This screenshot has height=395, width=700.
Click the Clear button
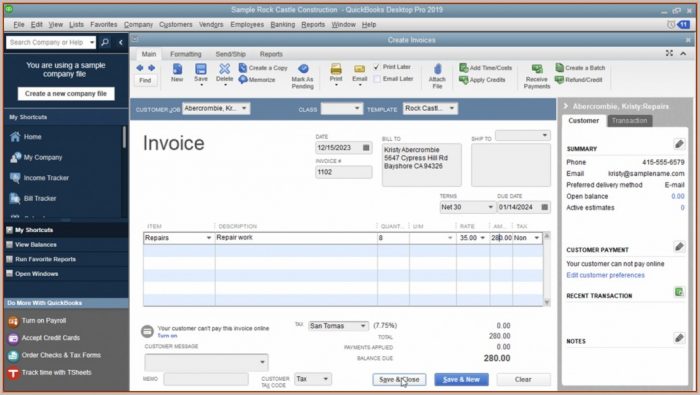tap(523, 379)
